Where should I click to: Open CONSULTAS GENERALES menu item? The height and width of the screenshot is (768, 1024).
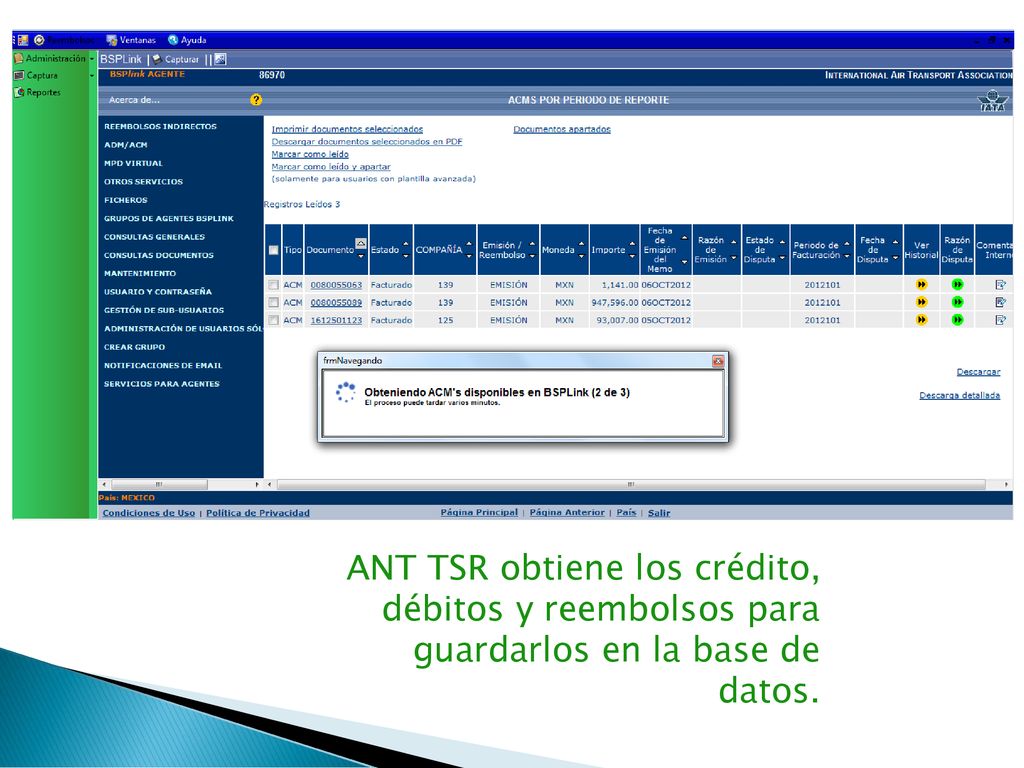click(154, 236)
